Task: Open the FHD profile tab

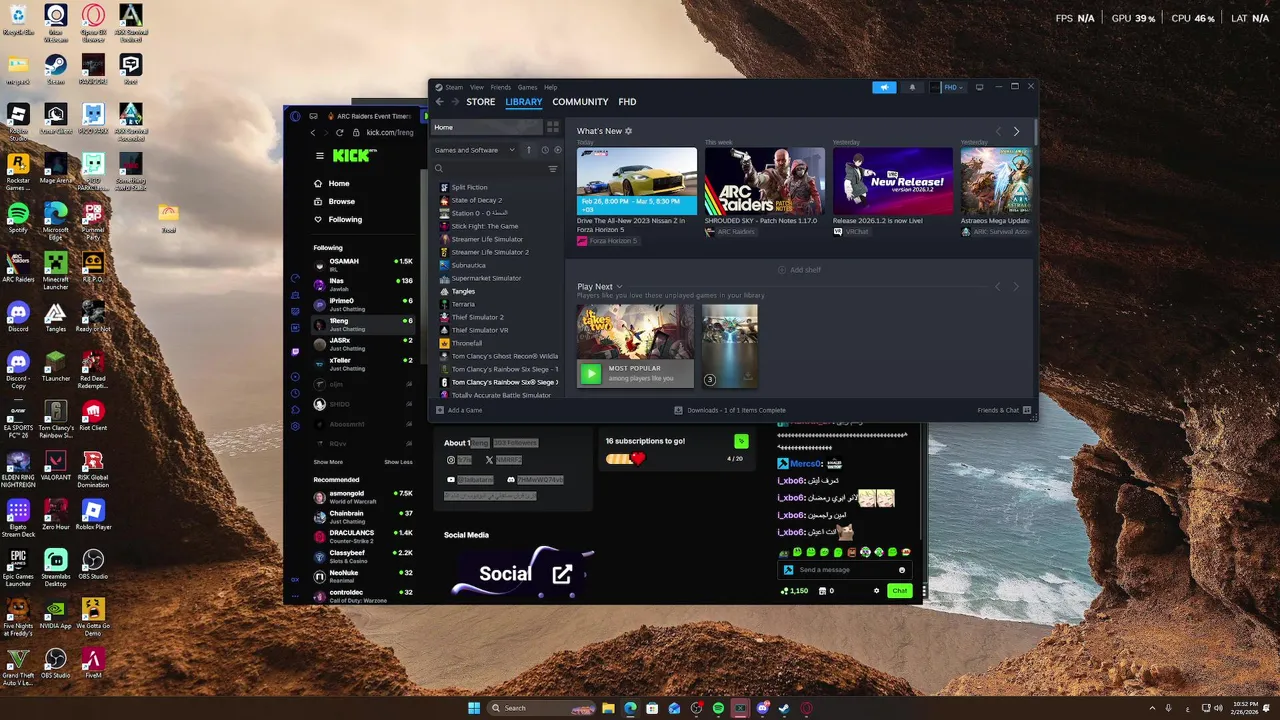Action: 627,102
